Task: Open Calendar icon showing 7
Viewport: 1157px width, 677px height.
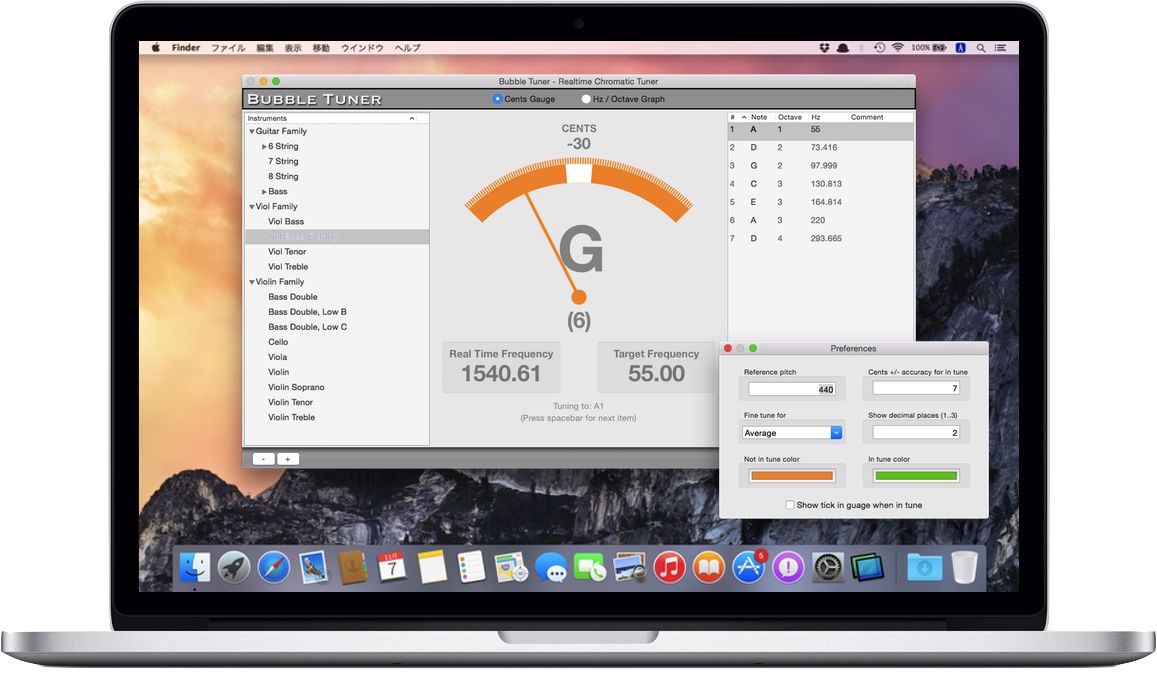Action: pyautogui.click(x=392, y=568)
